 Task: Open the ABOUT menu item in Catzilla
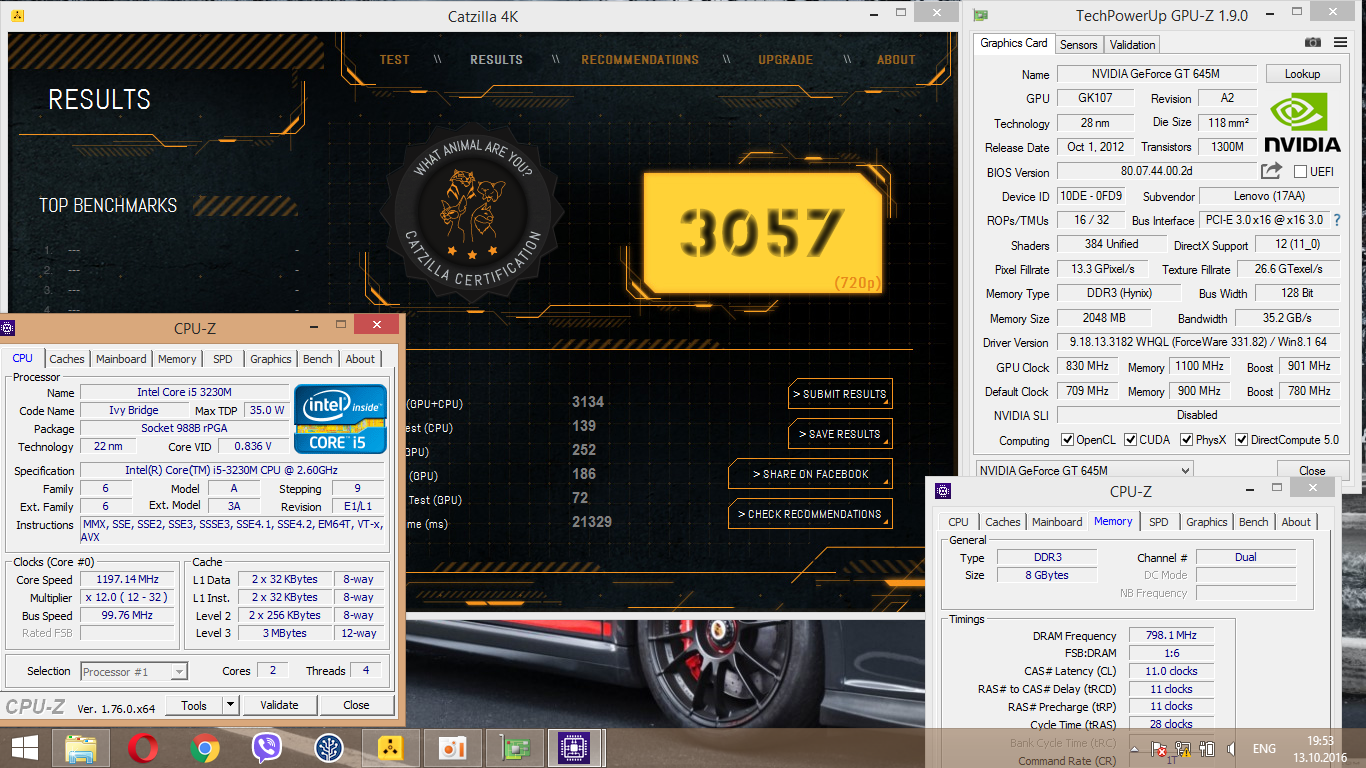(896, 59)
